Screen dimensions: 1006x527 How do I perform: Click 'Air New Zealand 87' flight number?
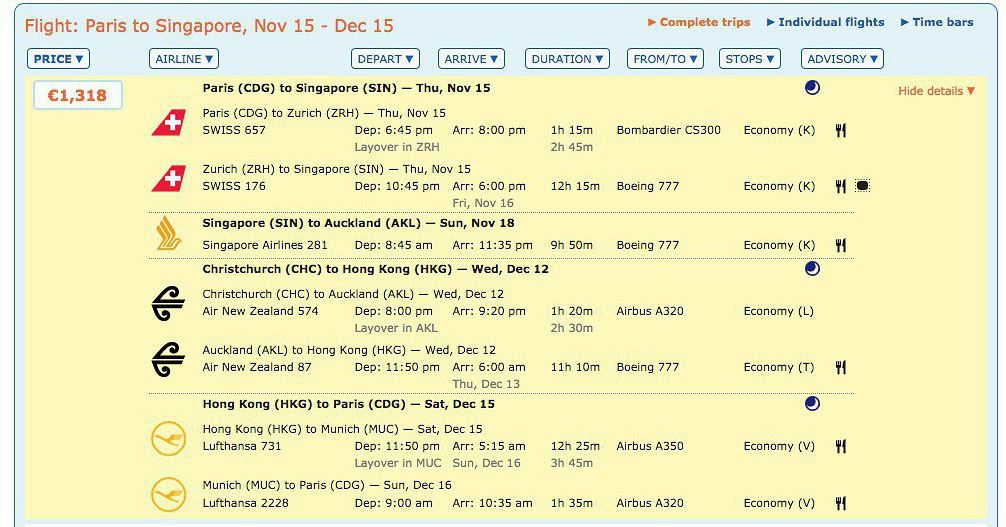tap(257, 367)
